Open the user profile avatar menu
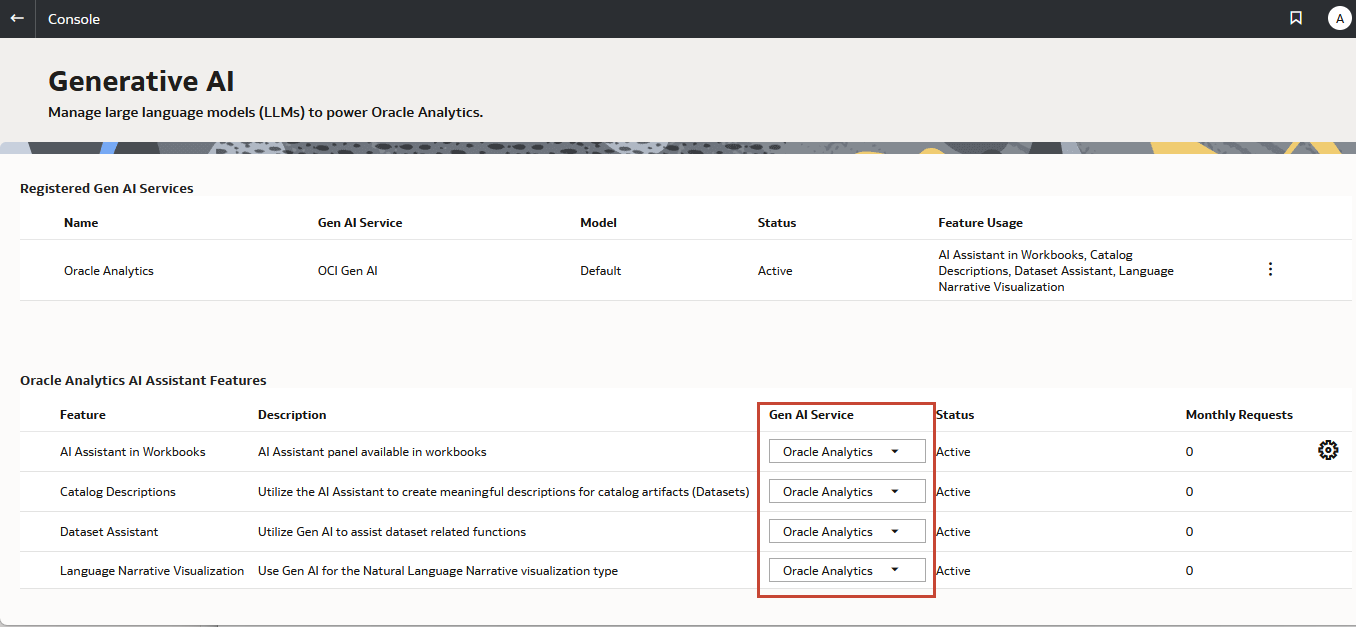This screenshot has height=627, width=1356. (1339, 18)
